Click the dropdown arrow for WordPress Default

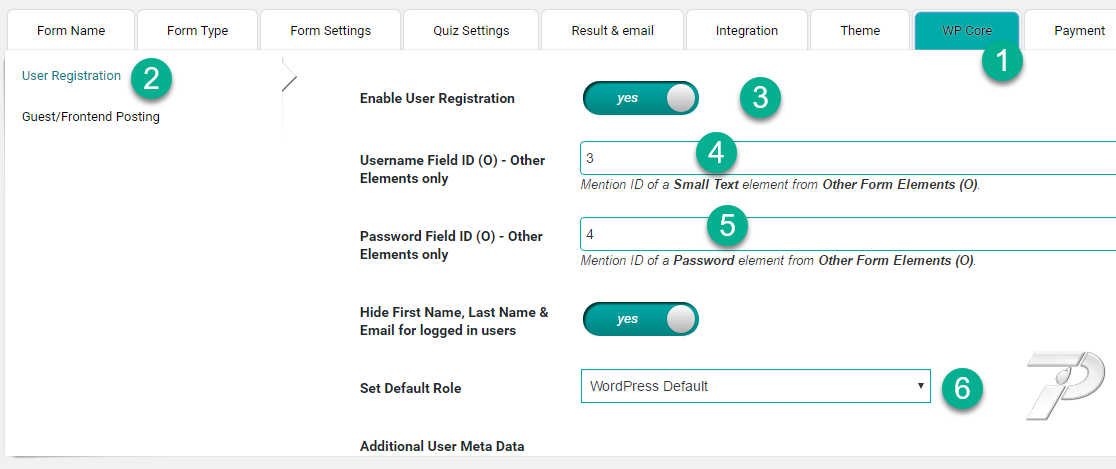pos(920,386)
